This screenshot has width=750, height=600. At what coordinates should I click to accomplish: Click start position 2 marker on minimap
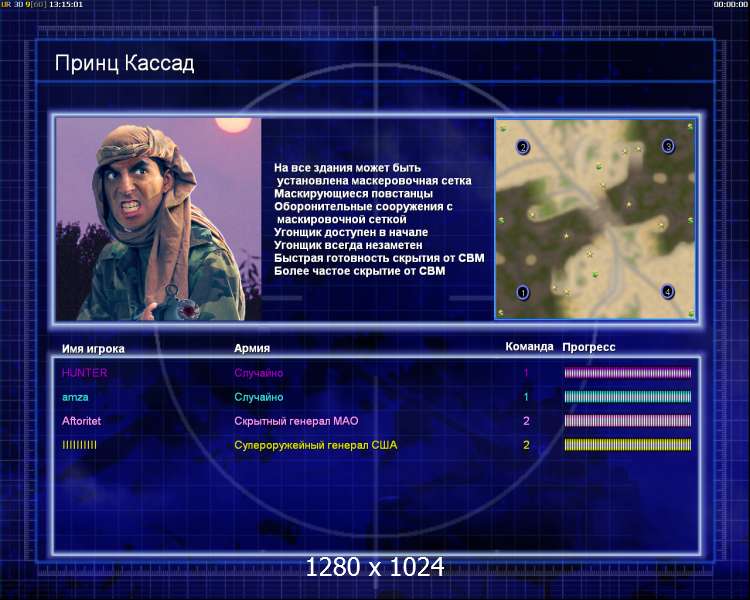[x=523, y=146]
